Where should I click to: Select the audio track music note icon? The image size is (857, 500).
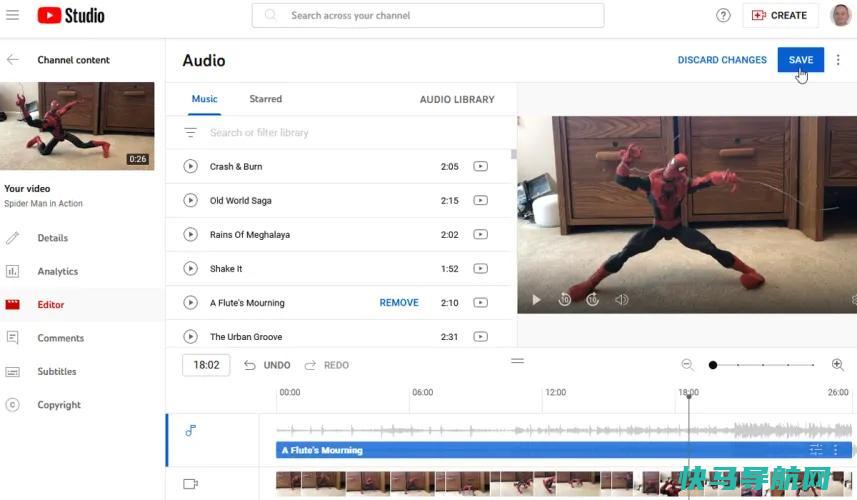pos(190,431)
